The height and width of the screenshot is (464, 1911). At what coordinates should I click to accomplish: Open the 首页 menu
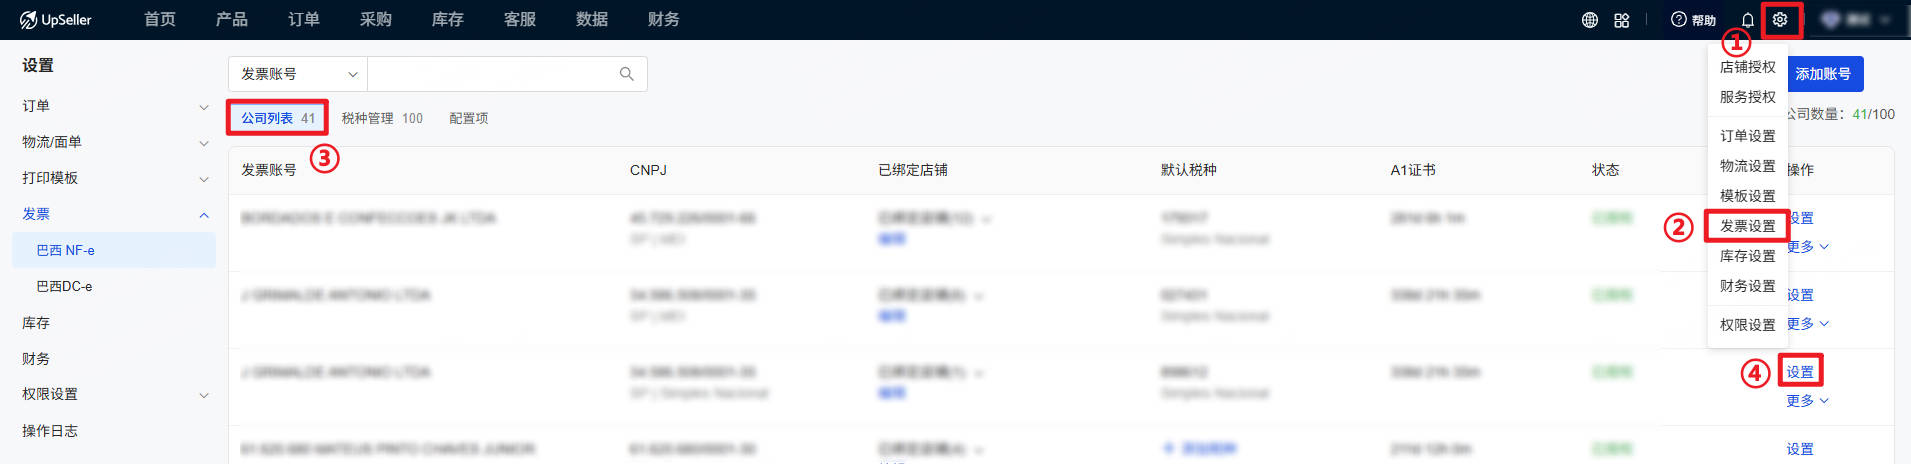pos(160,20)
